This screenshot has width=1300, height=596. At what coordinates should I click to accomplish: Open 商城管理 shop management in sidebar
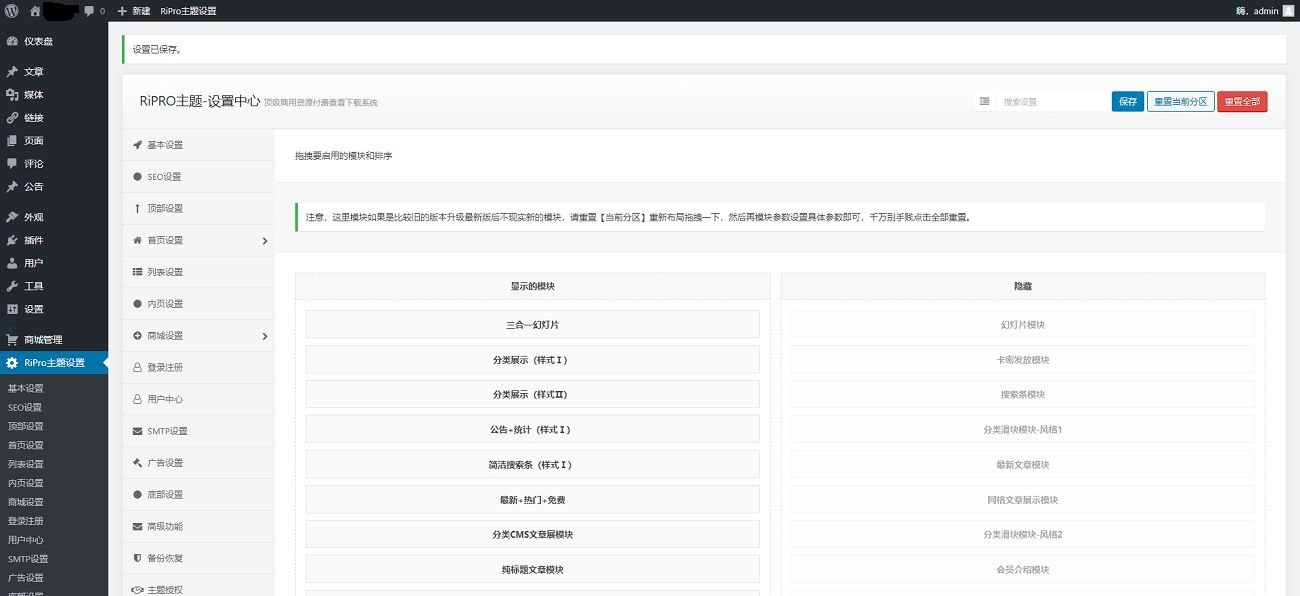pyautogui.click(x=54, y=340)
